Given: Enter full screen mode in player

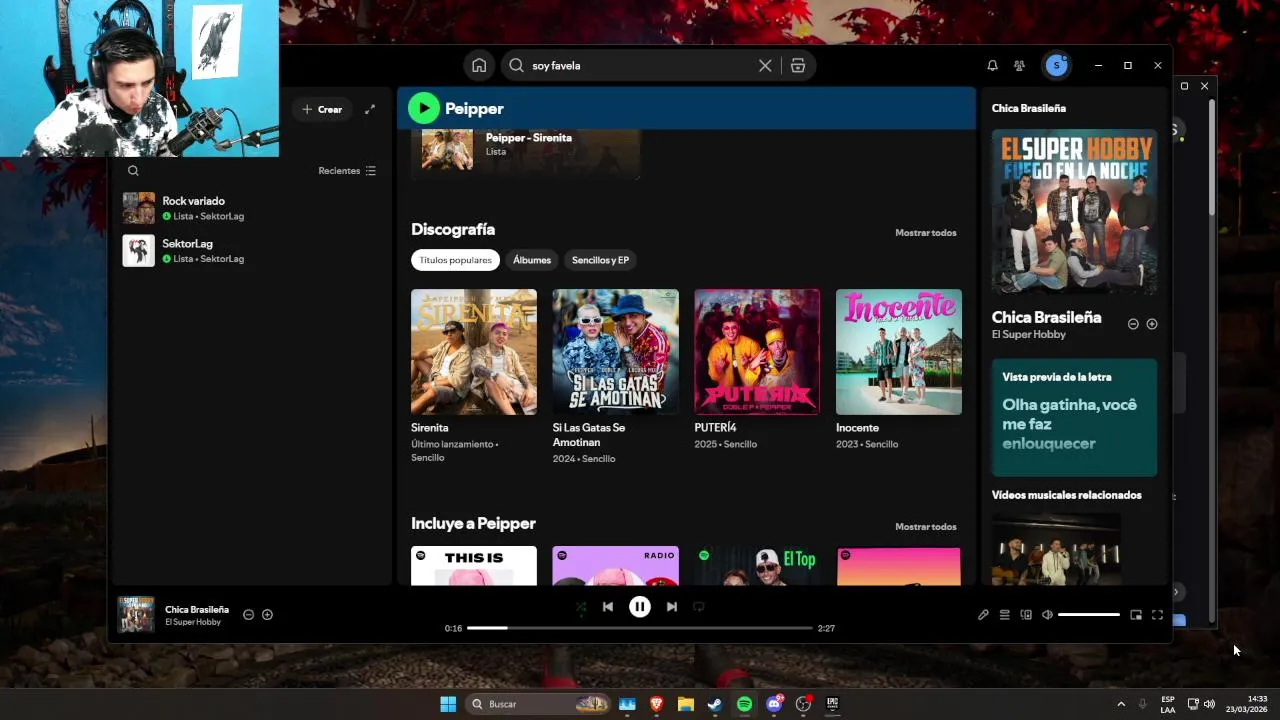Looking at the screenshot, I should click(x=1157, y=615).
